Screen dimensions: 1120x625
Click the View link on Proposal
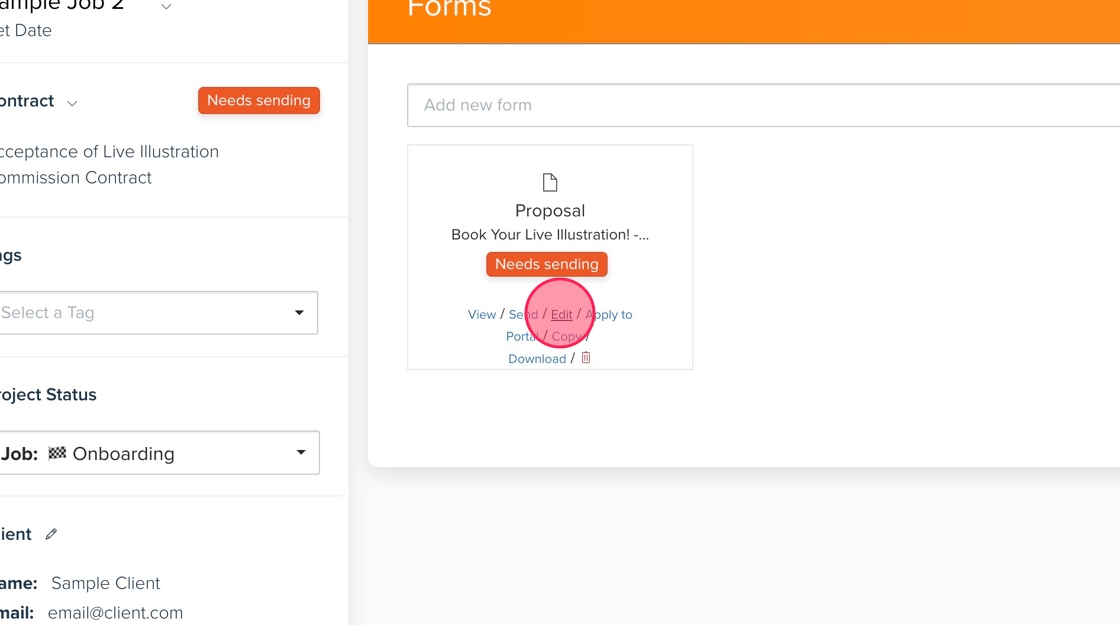tap(482, 314)
